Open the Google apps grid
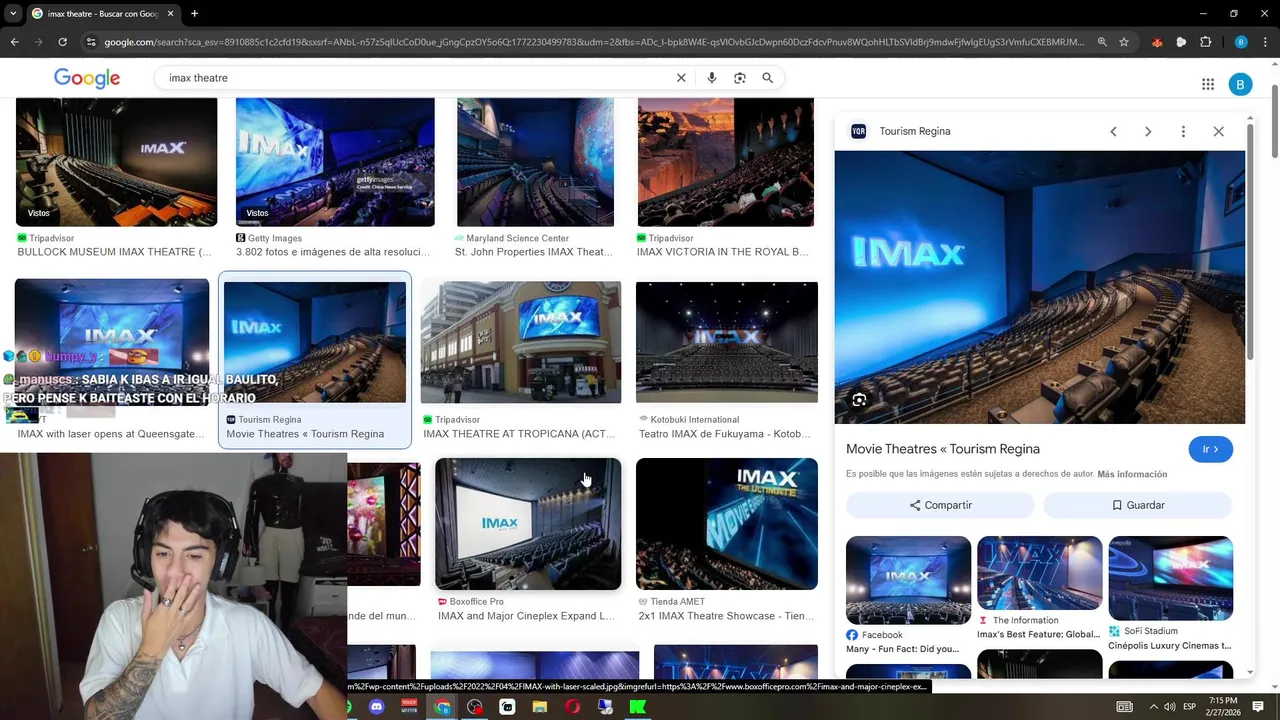 pos(1208,85)
